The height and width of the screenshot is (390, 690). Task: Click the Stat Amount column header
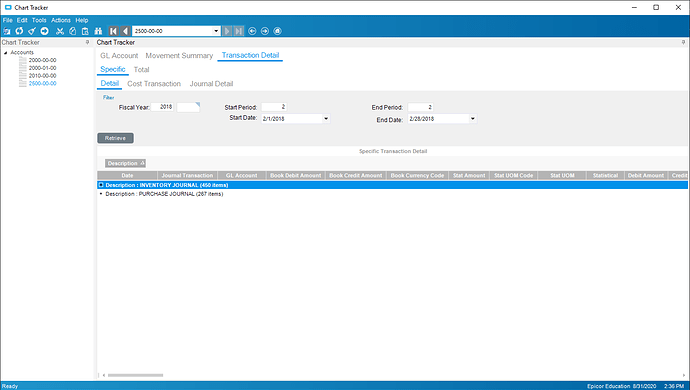tap(469, 175)
